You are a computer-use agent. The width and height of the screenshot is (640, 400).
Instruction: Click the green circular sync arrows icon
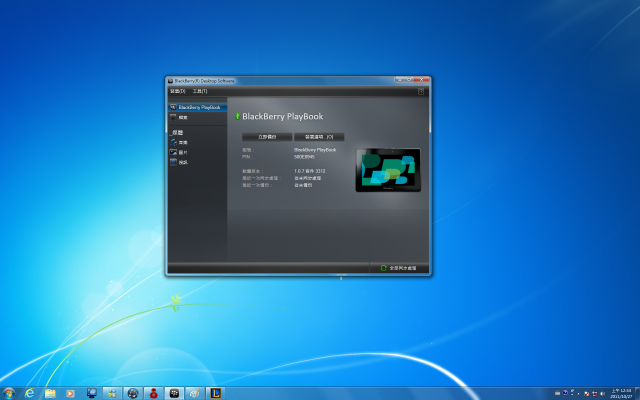(x=383, y=268)
